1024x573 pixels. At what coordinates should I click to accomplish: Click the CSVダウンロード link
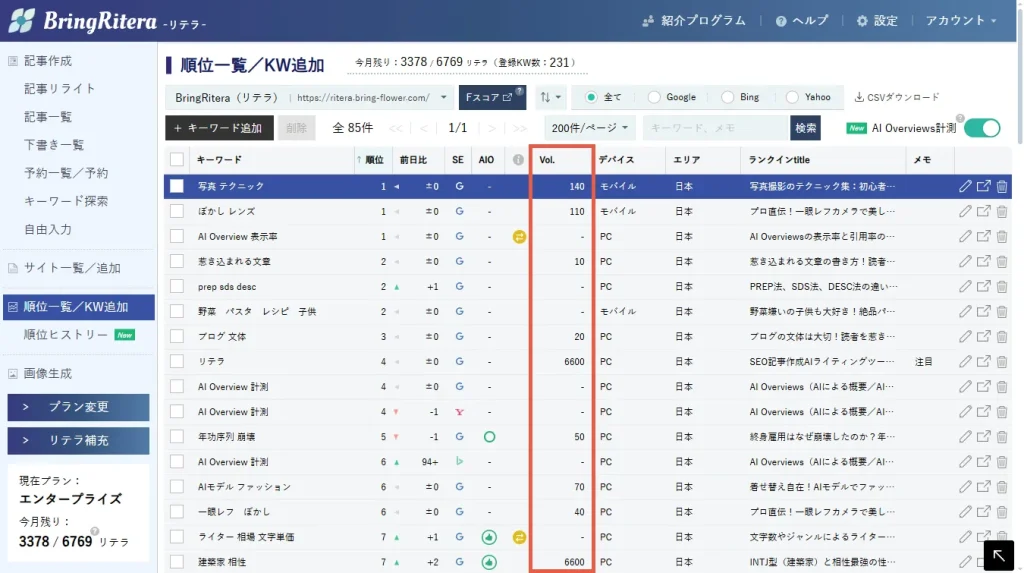[x=897, y=97]
